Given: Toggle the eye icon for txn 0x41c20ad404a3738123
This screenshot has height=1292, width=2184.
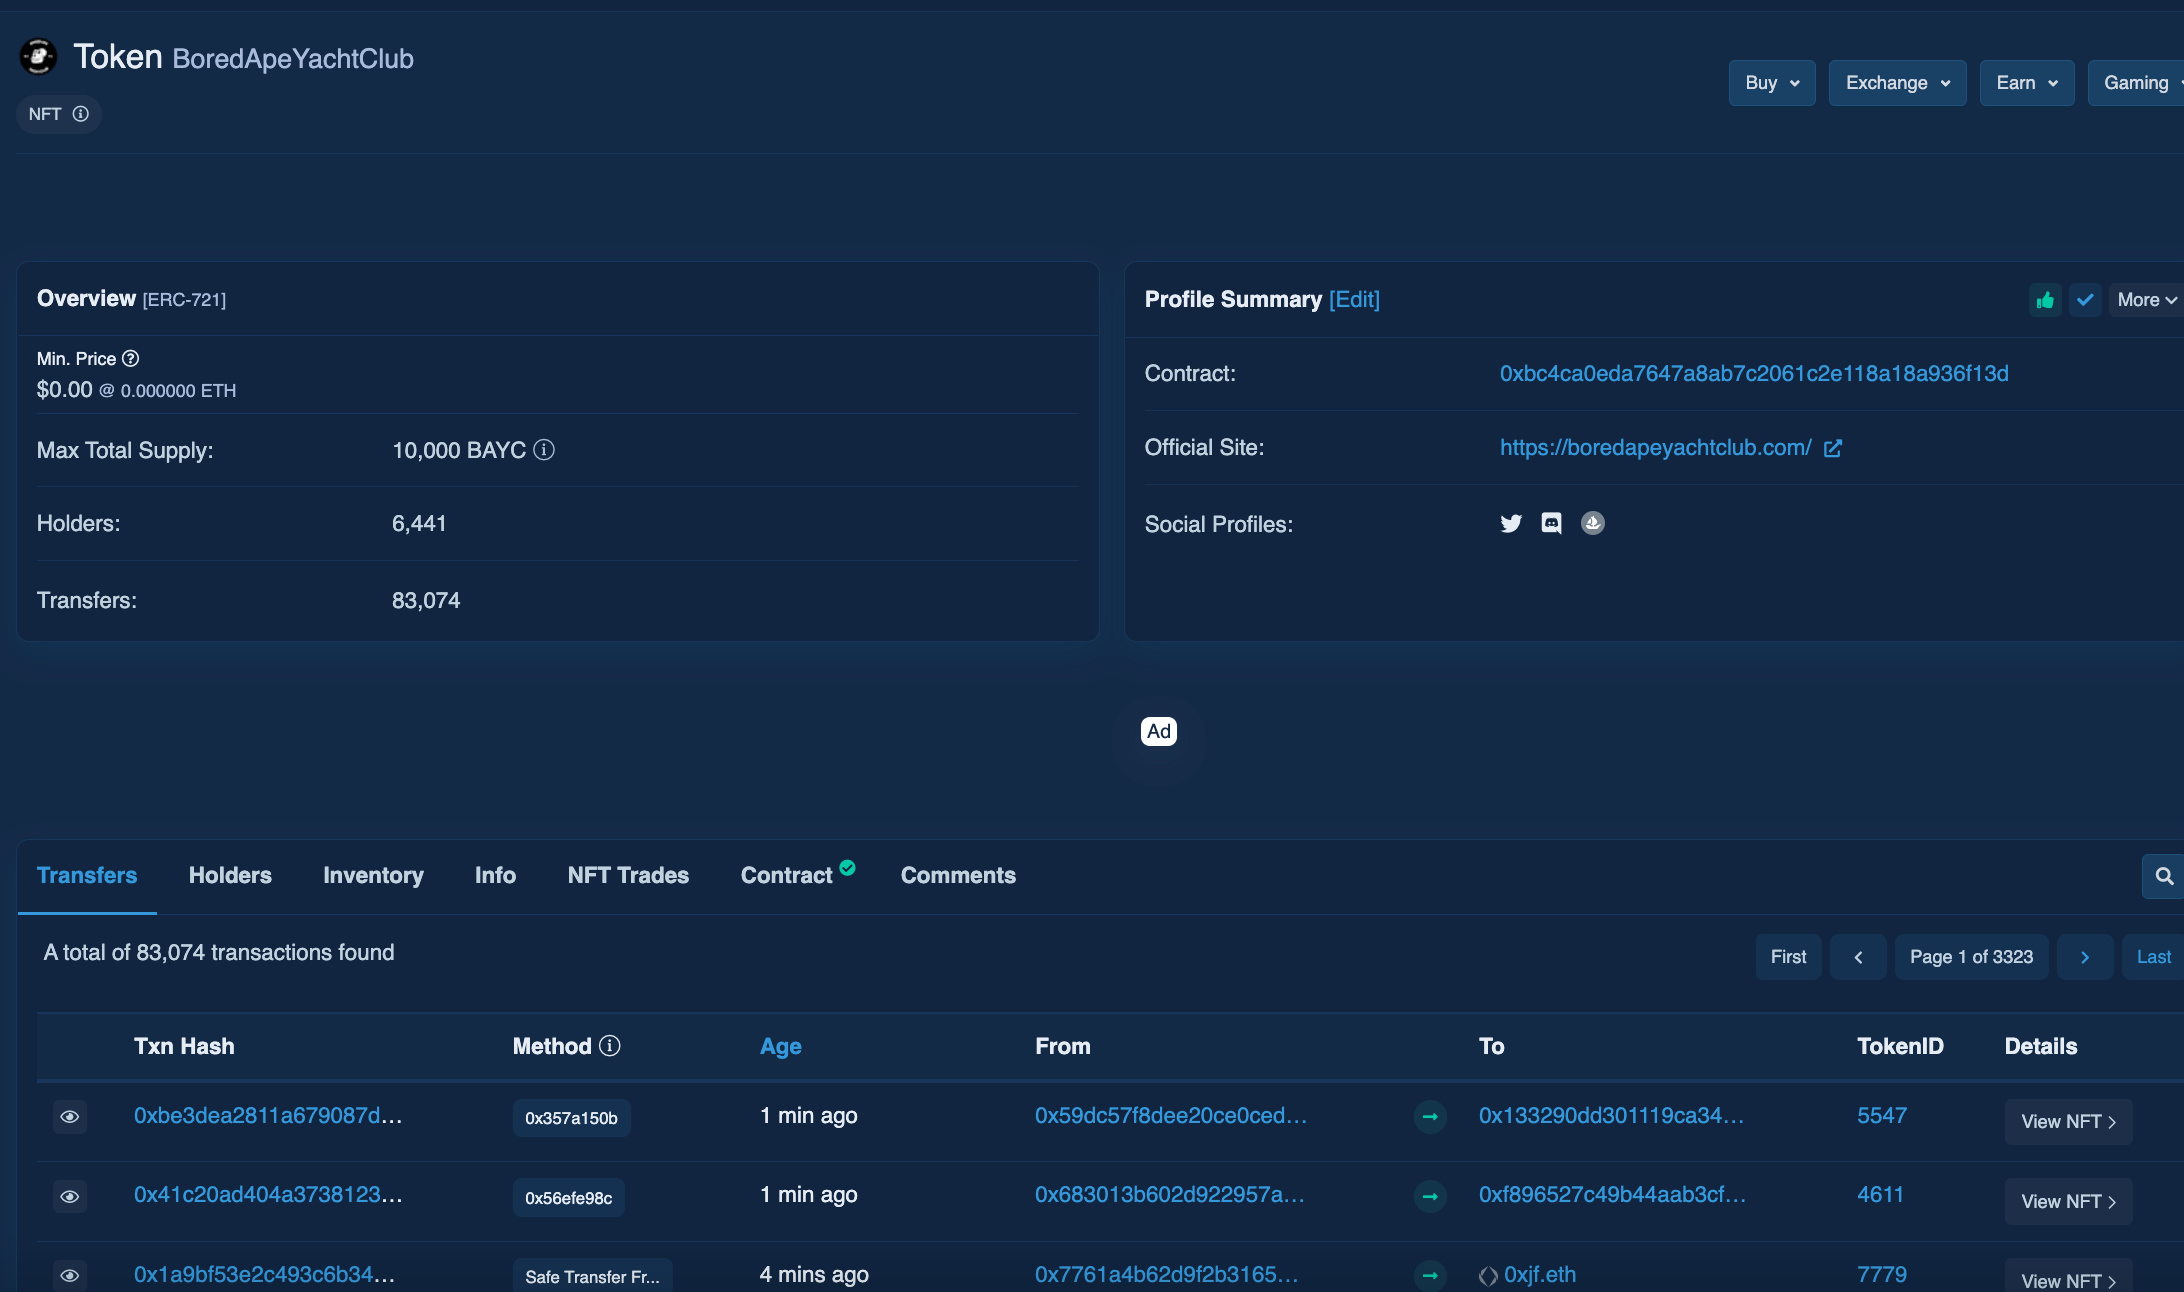Looking at the screenshot, I should click(70, 1196).
